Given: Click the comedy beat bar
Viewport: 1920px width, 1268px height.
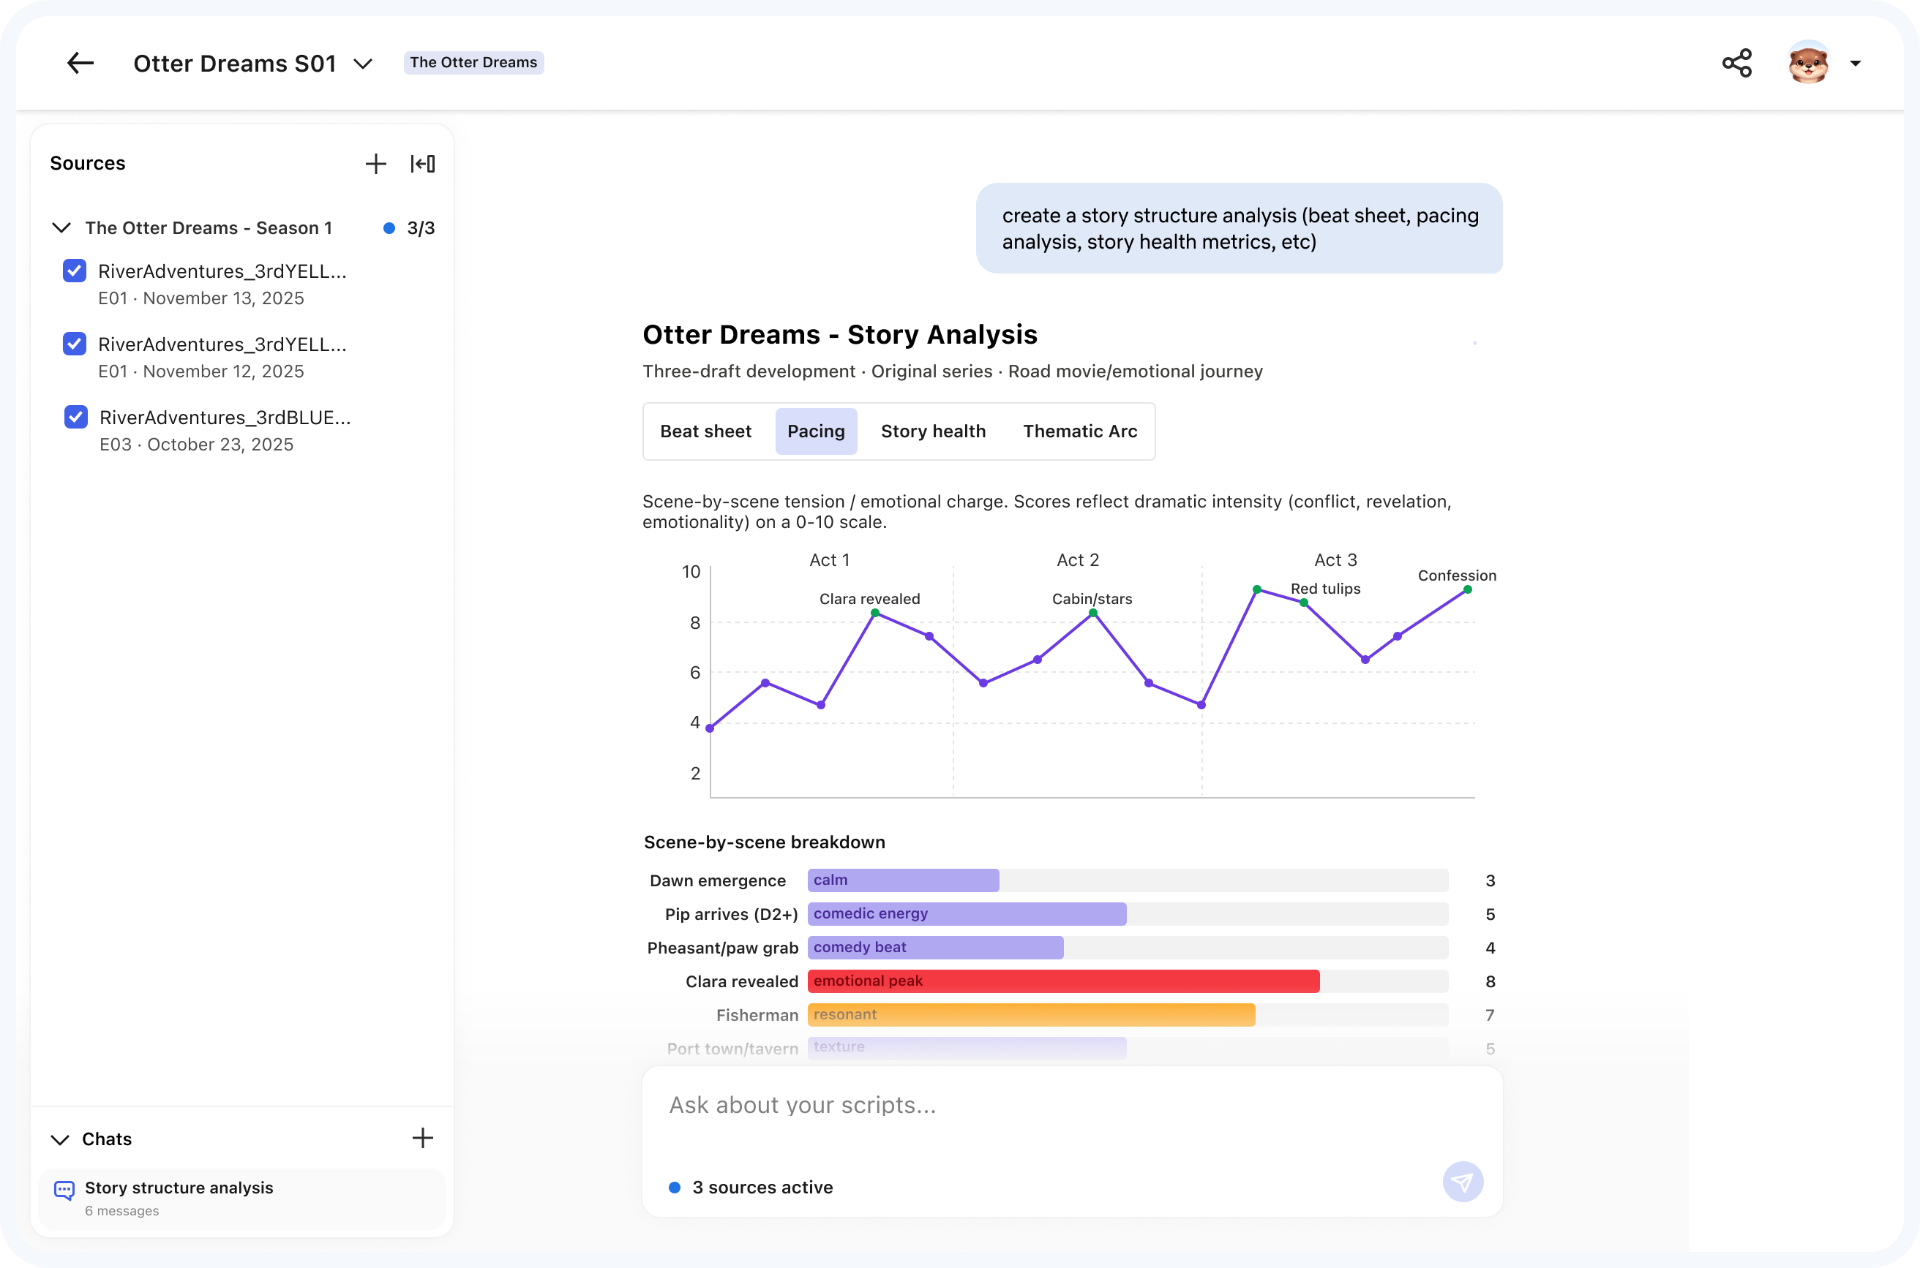Looking at the screenshot, I should [935, 947].
